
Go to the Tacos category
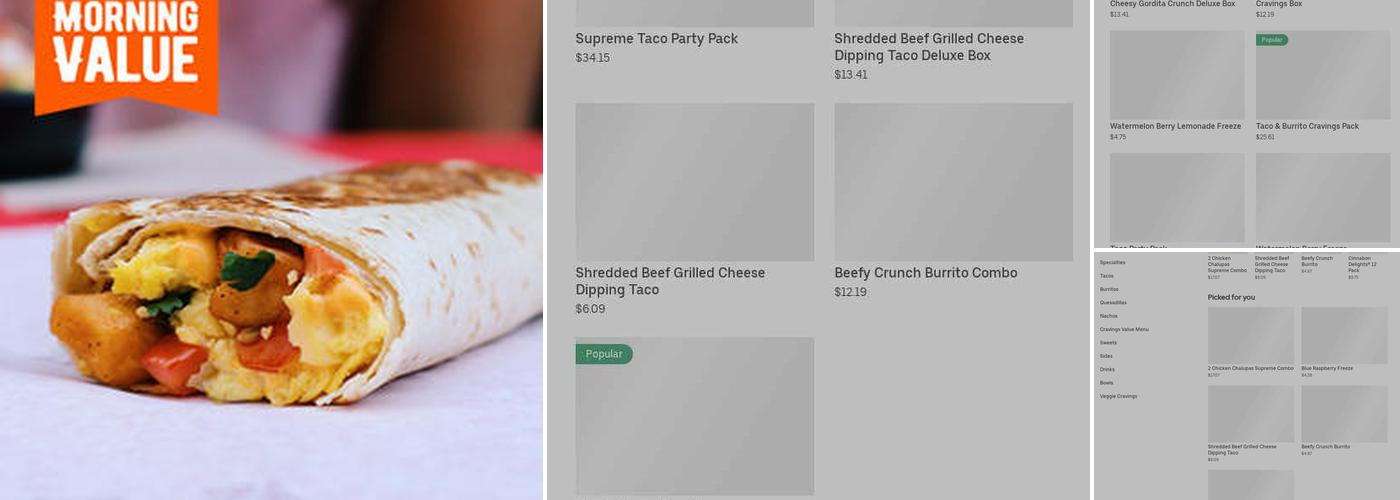click(x=1106, y=275)
